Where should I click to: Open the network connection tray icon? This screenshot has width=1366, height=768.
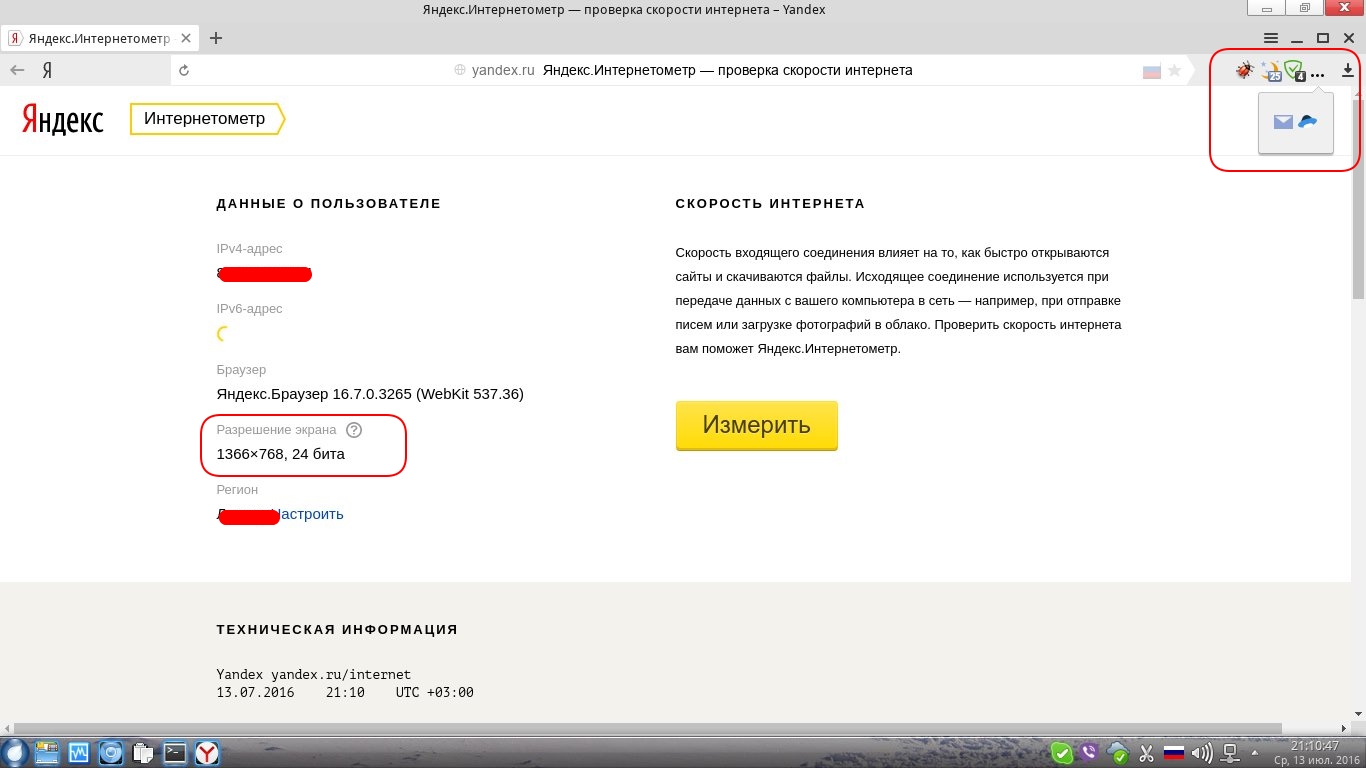(x=1231, y=753)
